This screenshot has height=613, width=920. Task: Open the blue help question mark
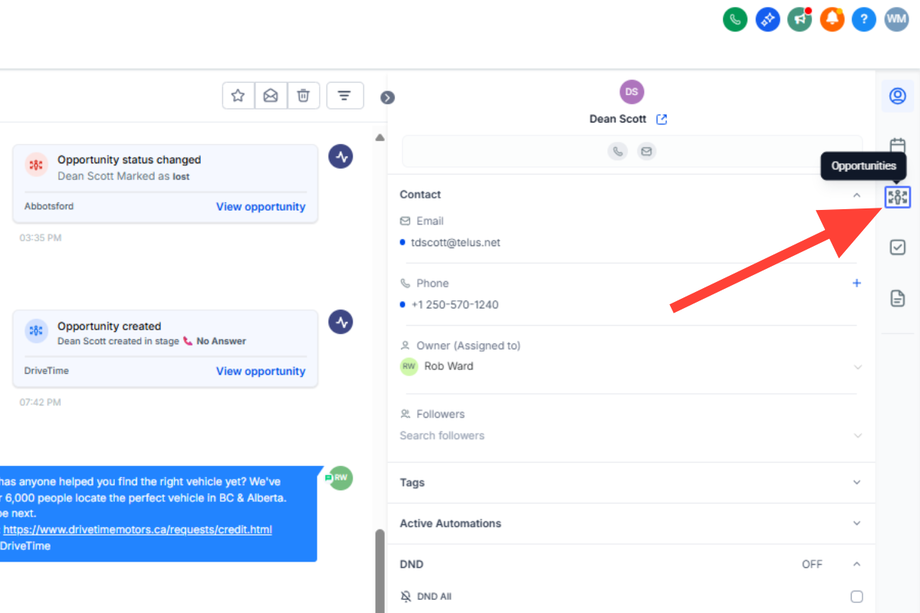pos(864,19)
